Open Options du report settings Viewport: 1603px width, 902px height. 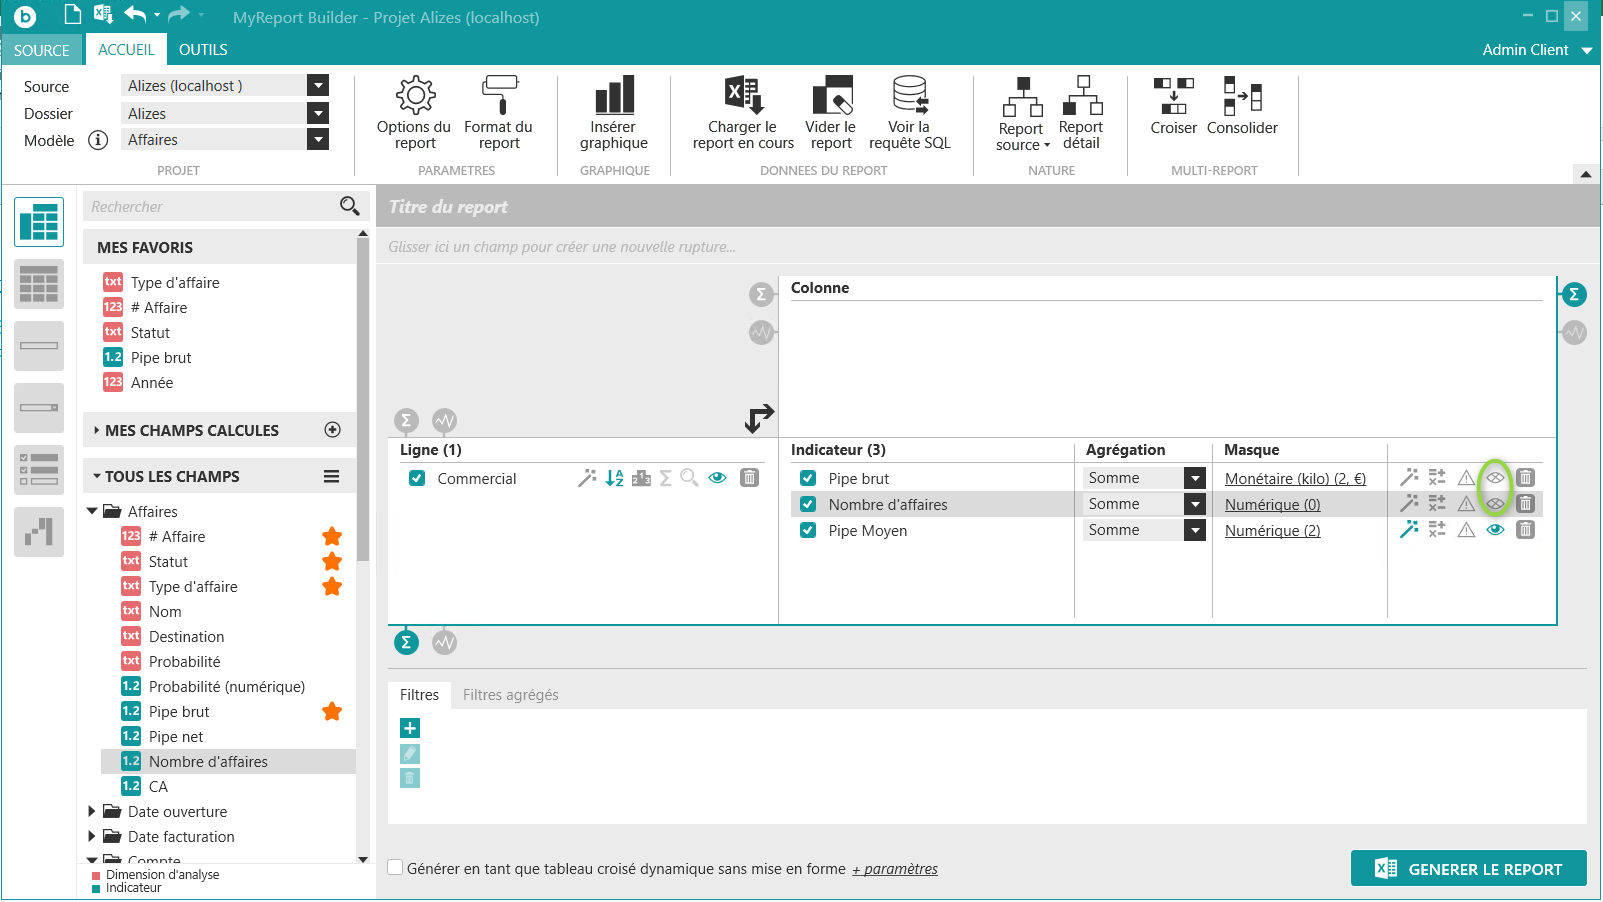pyautogui.click(x=414, y=113)
